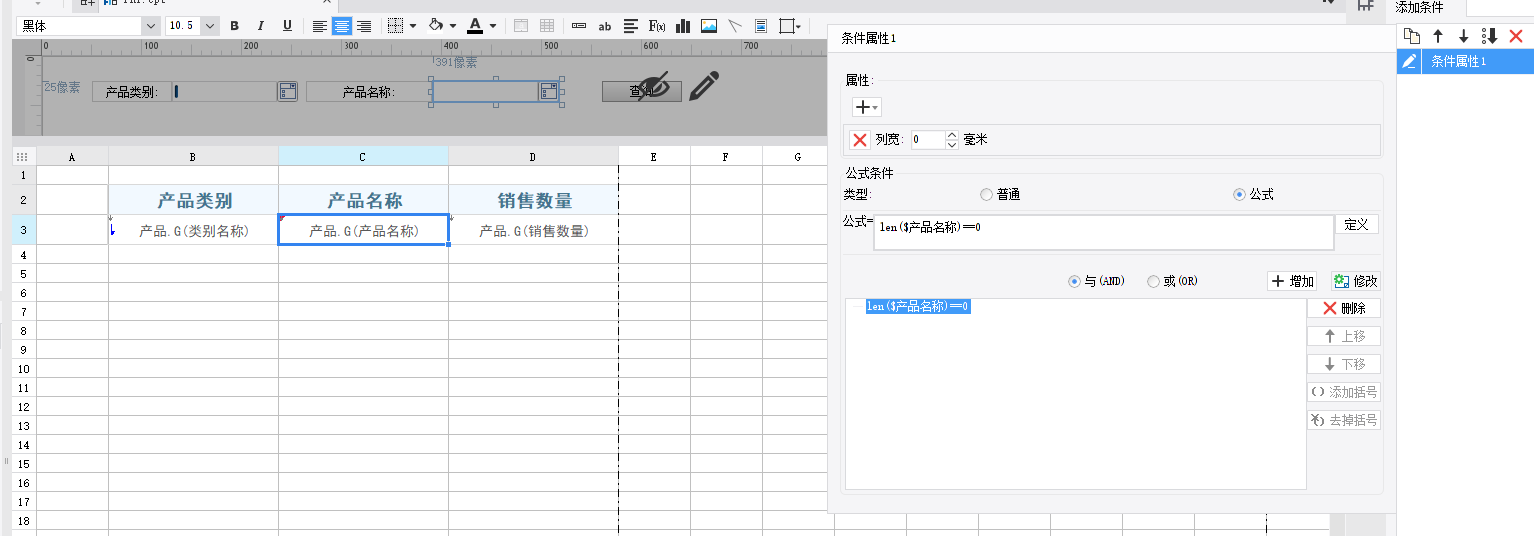The width and height of the screenshot is (1534, 536).
Task: Delete condition with red X in list toolbar
Action: pyautogui.click(x=1516, y=36)
